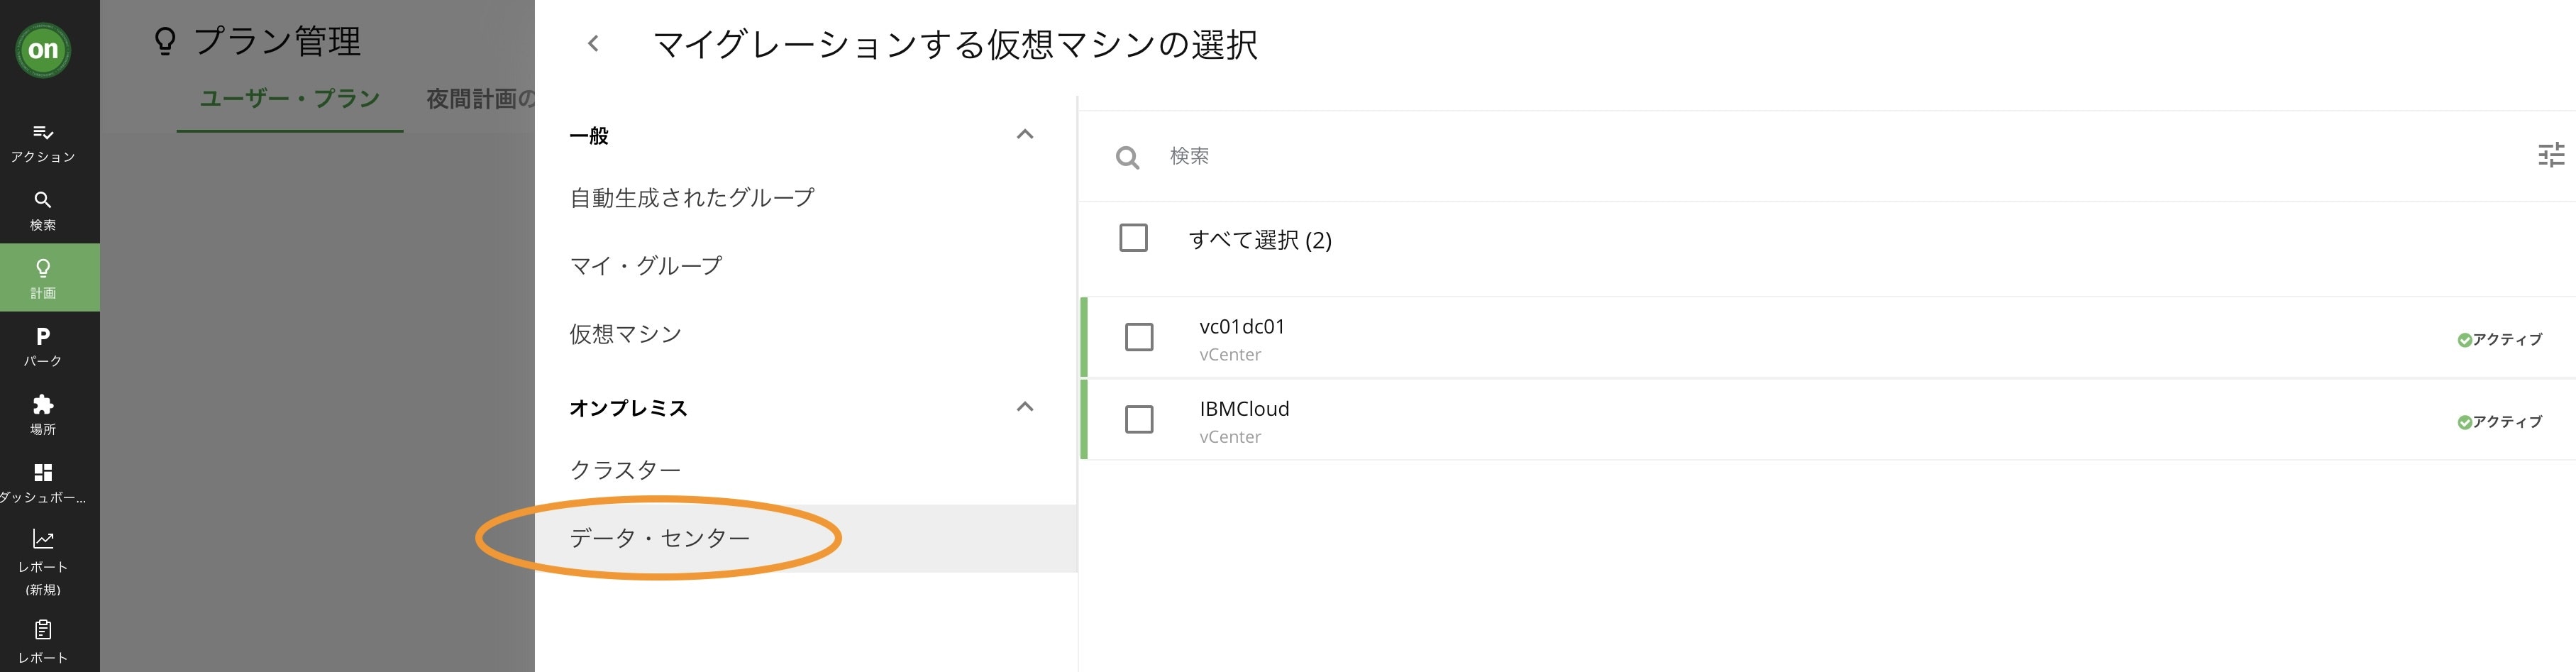Collapse the 一般 section chevron
This screenshot has height=672, width=2576.
click(1024, 134)
